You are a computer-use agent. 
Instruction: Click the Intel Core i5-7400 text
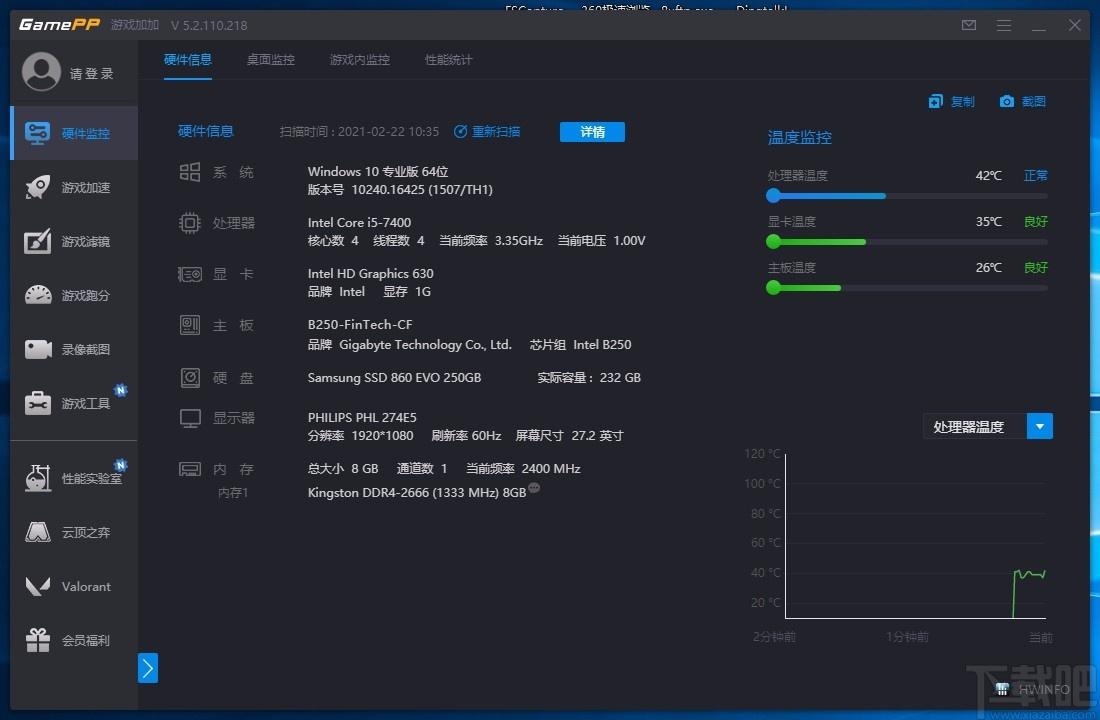pyautogui.click(x=359, y=222)
